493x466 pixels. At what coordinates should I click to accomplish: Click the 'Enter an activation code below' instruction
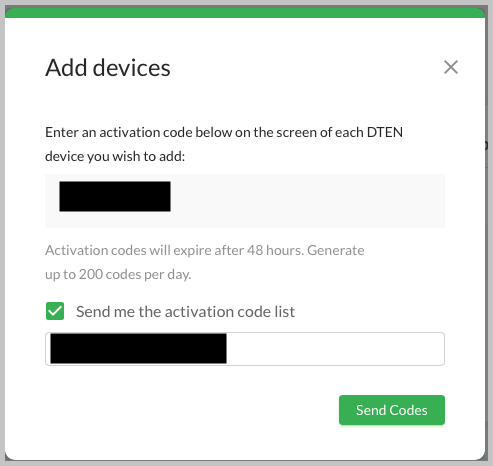point(224,132)
